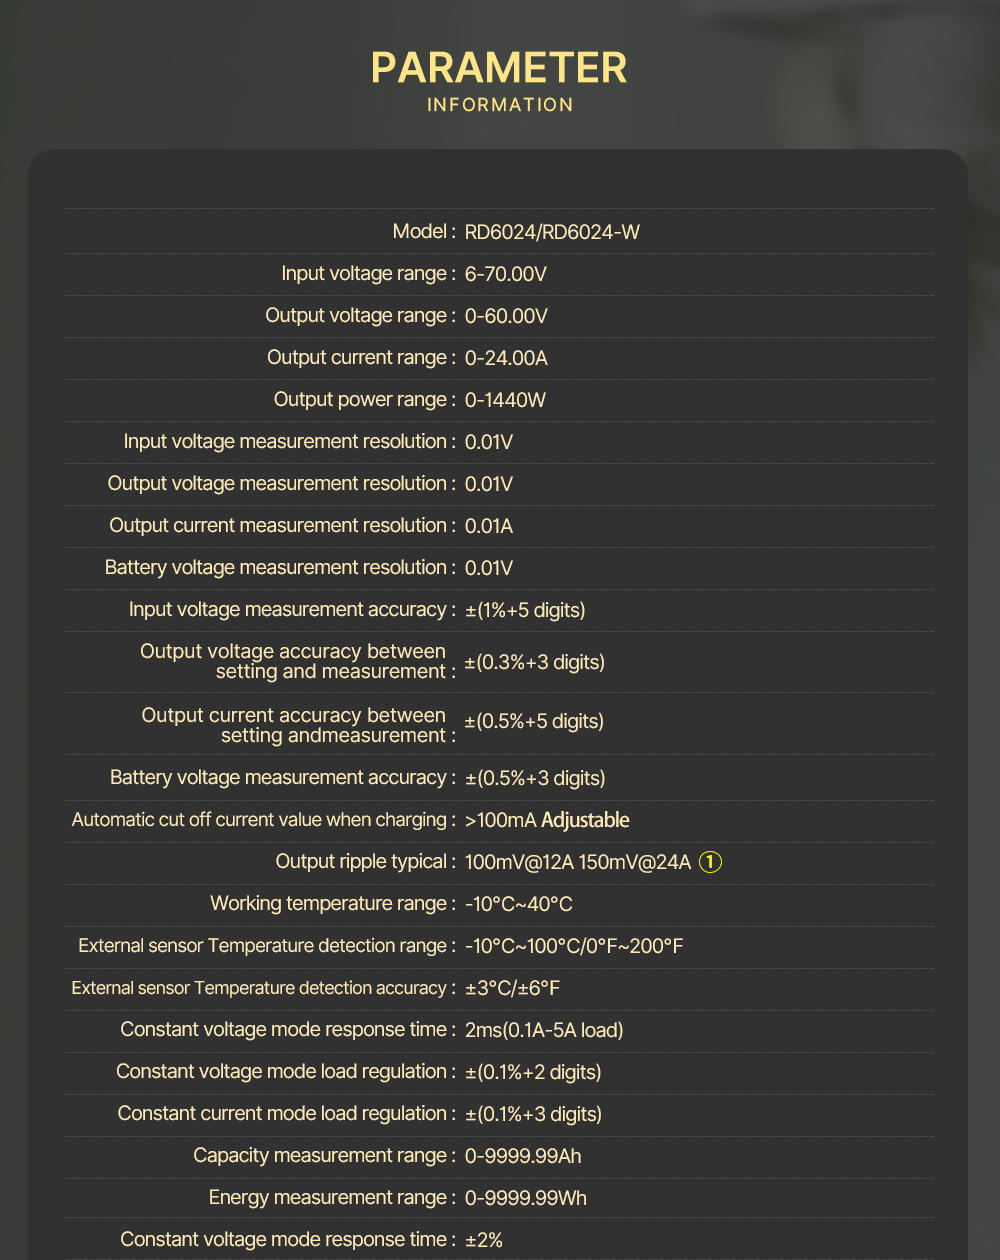
Task: Click the ±(1%+5 digits) accuracy value
Action: tap(525, 610)
